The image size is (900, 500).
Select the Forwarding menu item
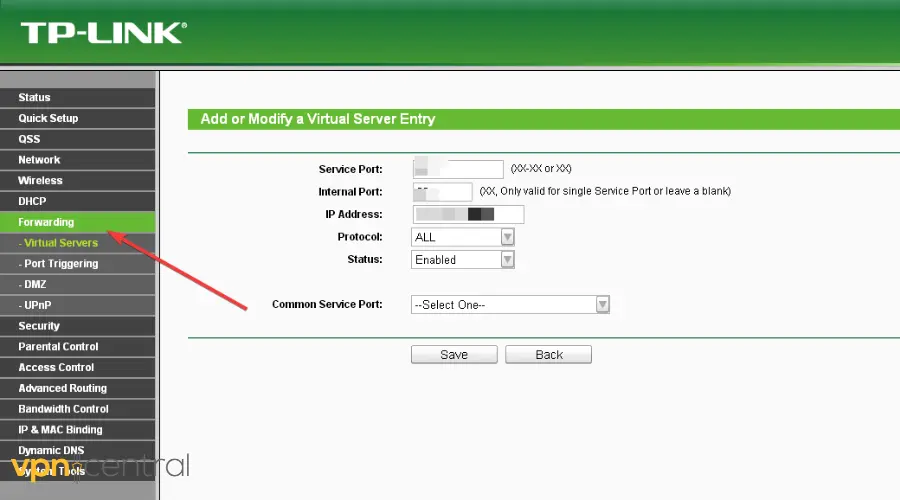tap(77, 222)
